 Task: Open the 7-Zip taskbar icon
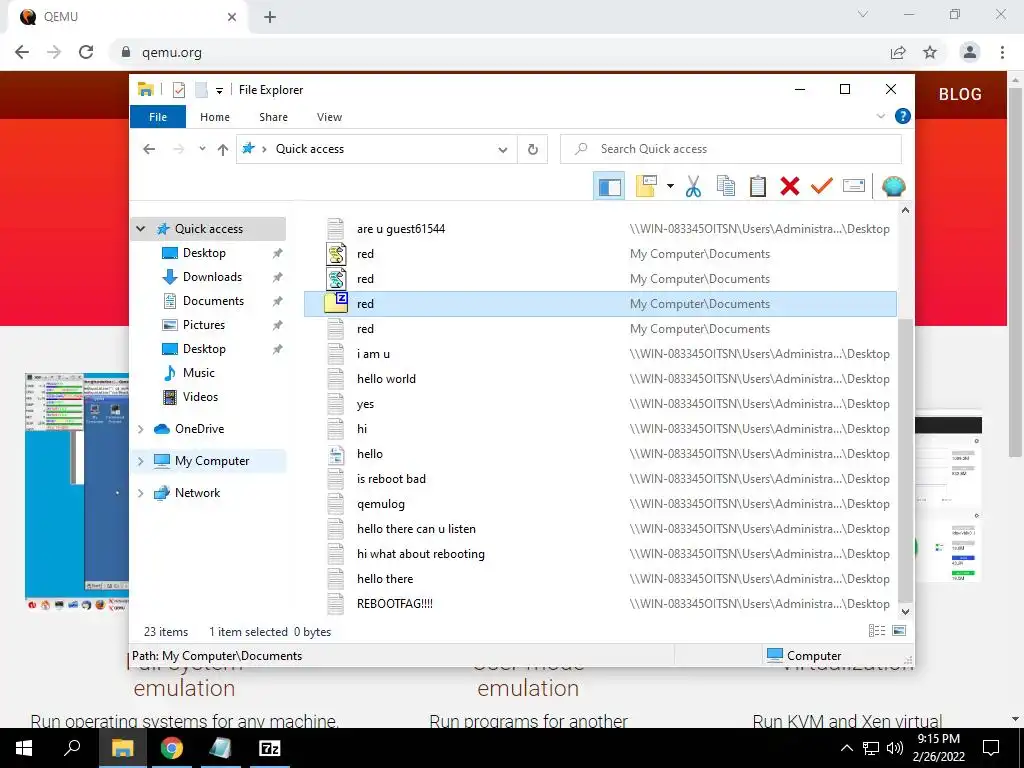click(269, 748)
